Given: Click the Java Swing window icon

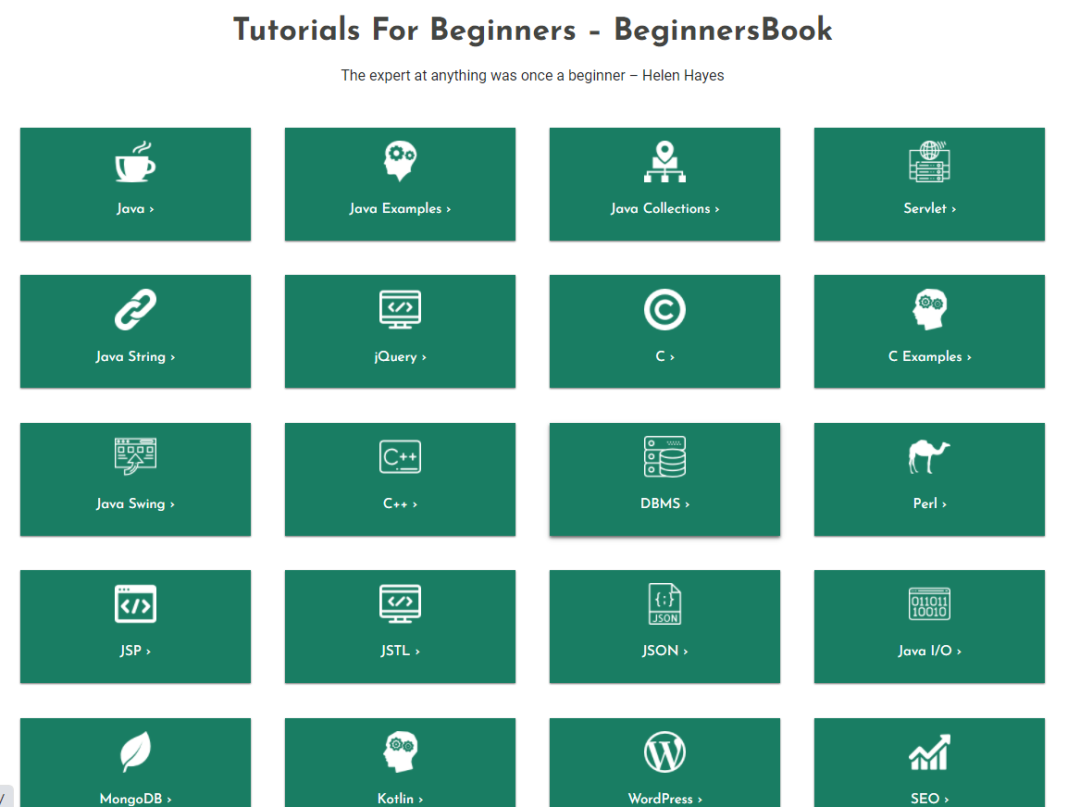Looking at the screenshot, I should [135, 457].
